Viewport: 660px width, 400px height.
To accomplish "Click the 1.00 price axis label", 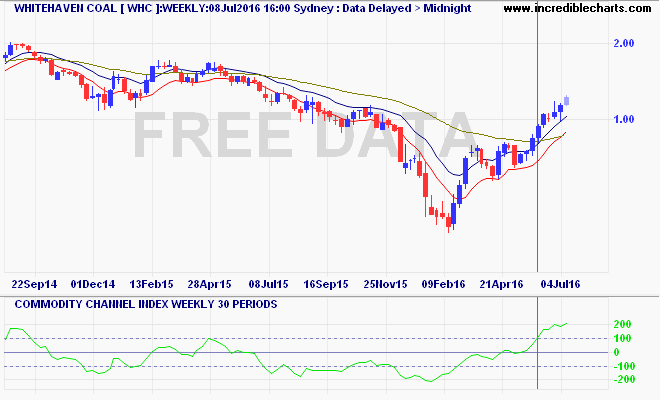I will coord(624,119).
